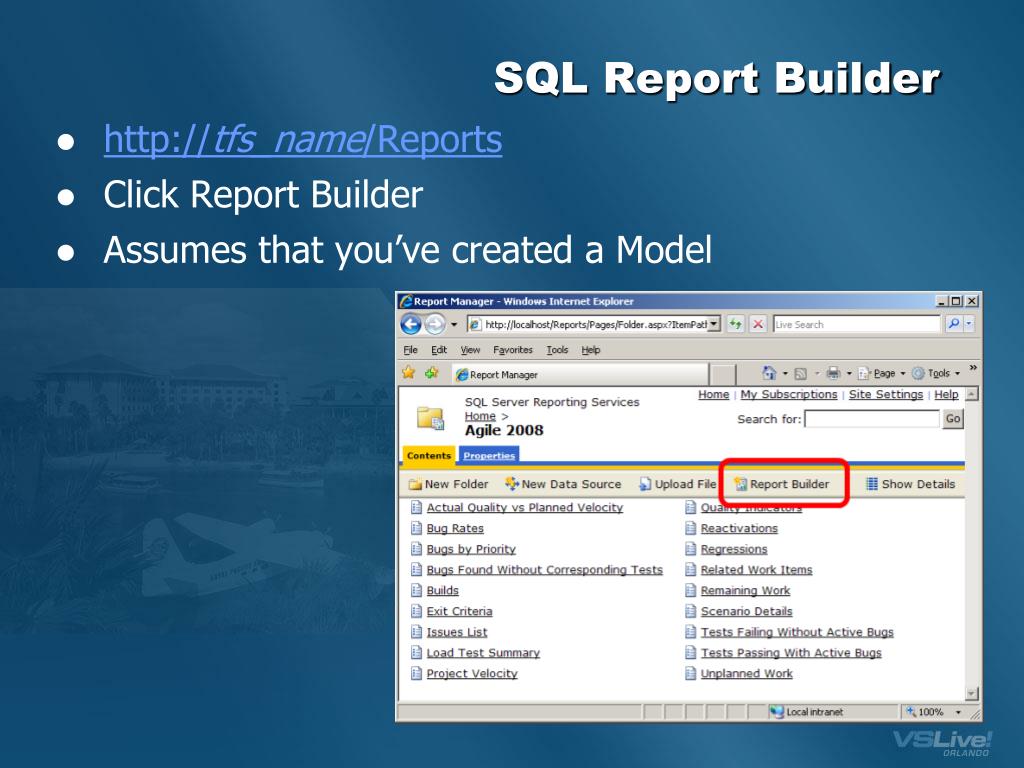Image resolution: width=1024 pixels, height=768 pixels.
Task: Click the Print toolbar icon
Action: 833,373
